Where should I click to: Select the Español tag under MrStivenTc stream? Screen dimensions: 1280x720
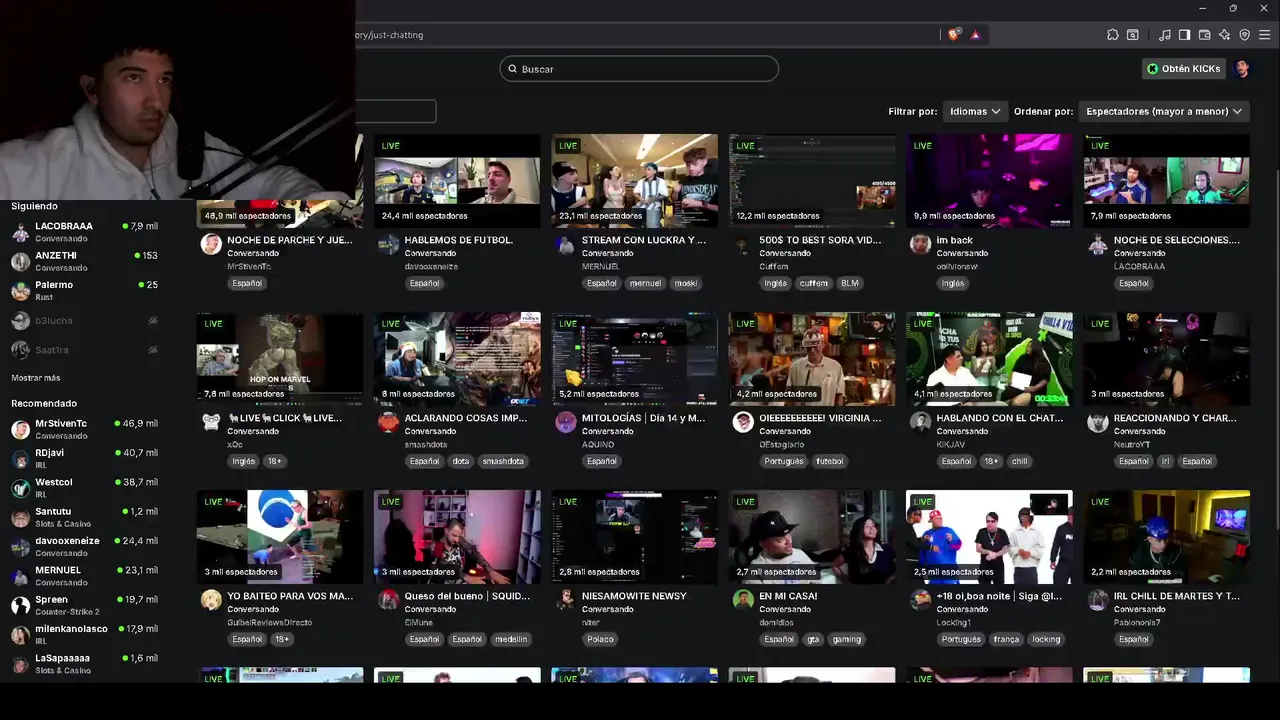tap(247, 283)
